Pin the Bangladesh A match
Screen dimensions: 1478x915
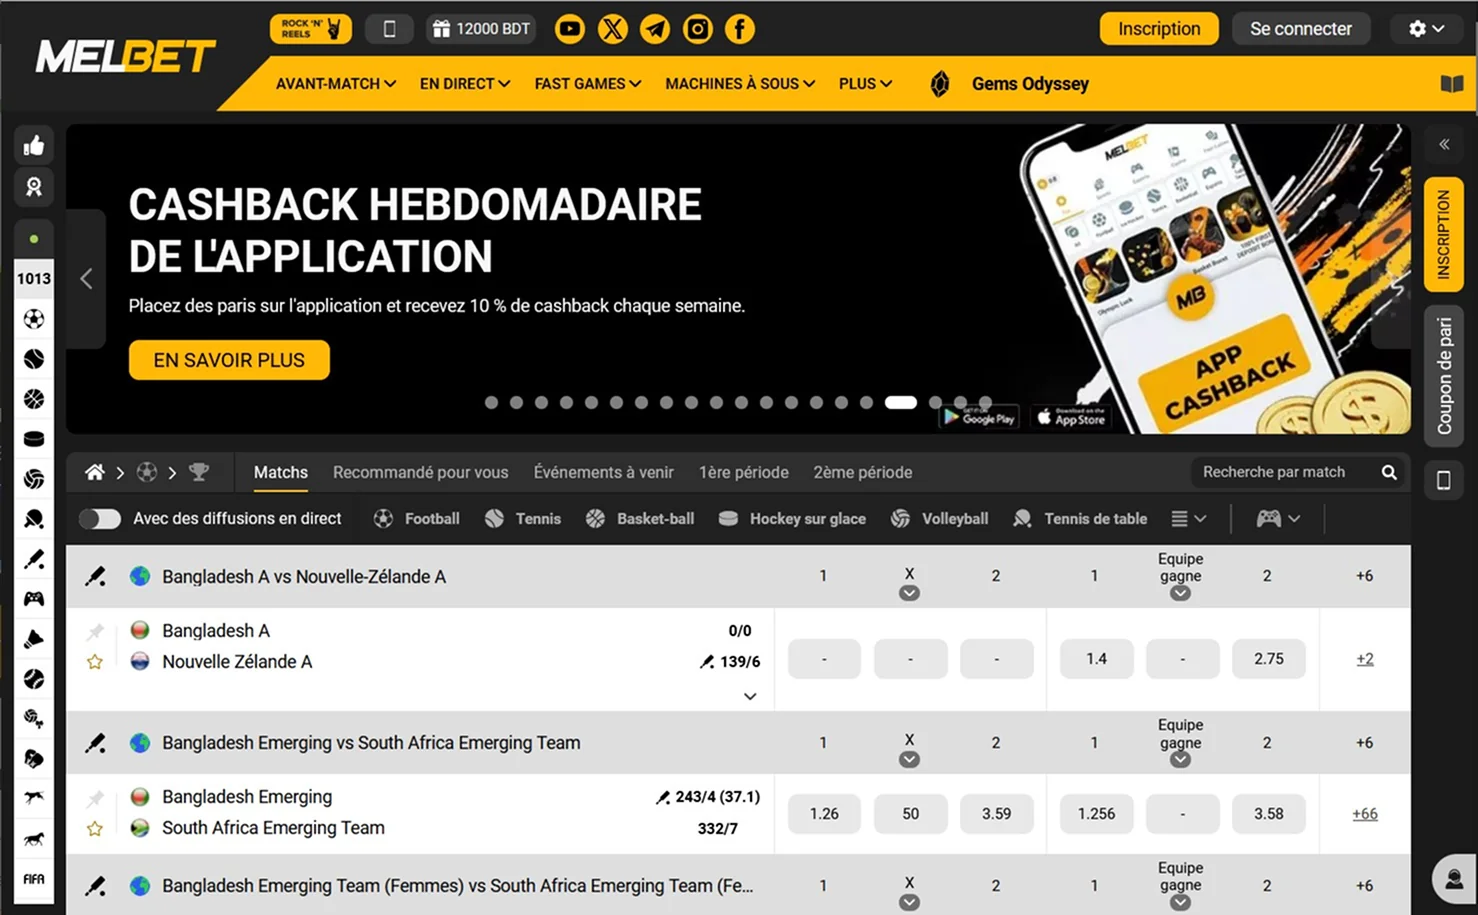pyautogui.click(x=95, y=631)
